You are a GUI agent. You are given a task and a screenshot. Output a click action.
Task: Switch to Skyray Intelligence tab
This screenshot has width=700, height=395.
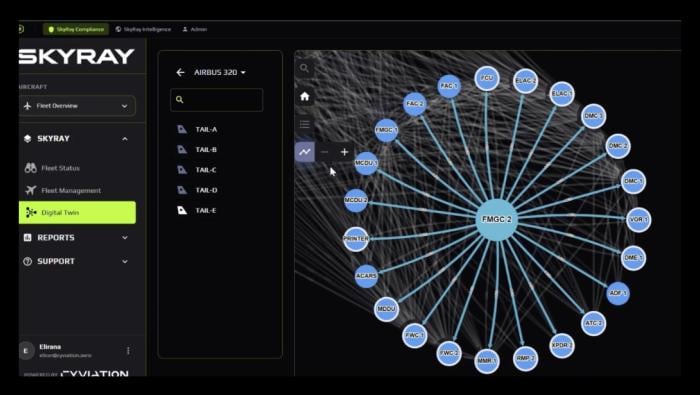tap(143, 29)
